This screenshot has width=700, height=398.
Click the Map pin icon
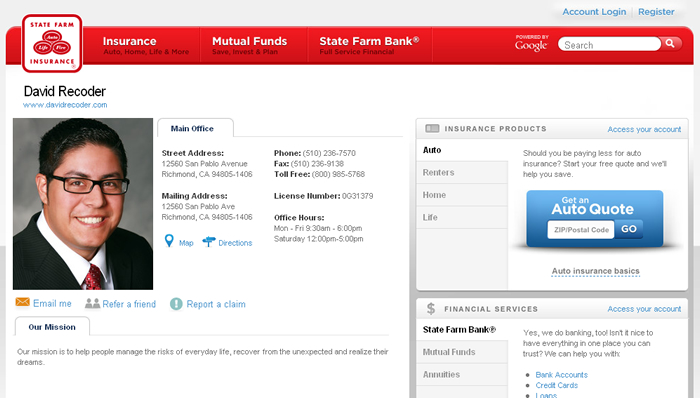pos(169,241)
